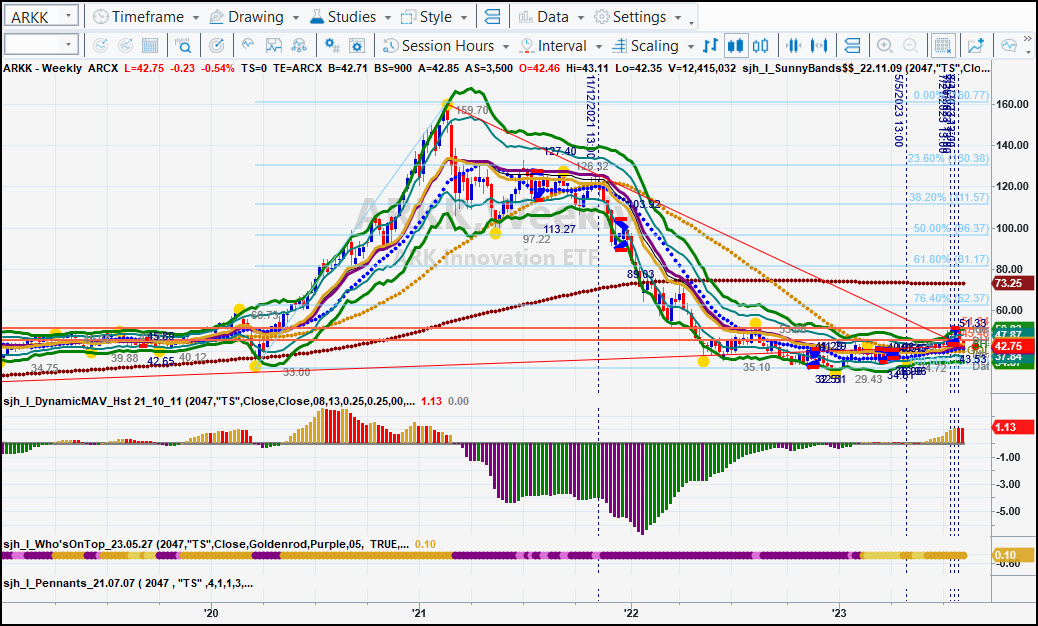Viewport: 1038px width, 626px height.
Task: Expand the Settings dropdown arrow
Action: (678, 18)
